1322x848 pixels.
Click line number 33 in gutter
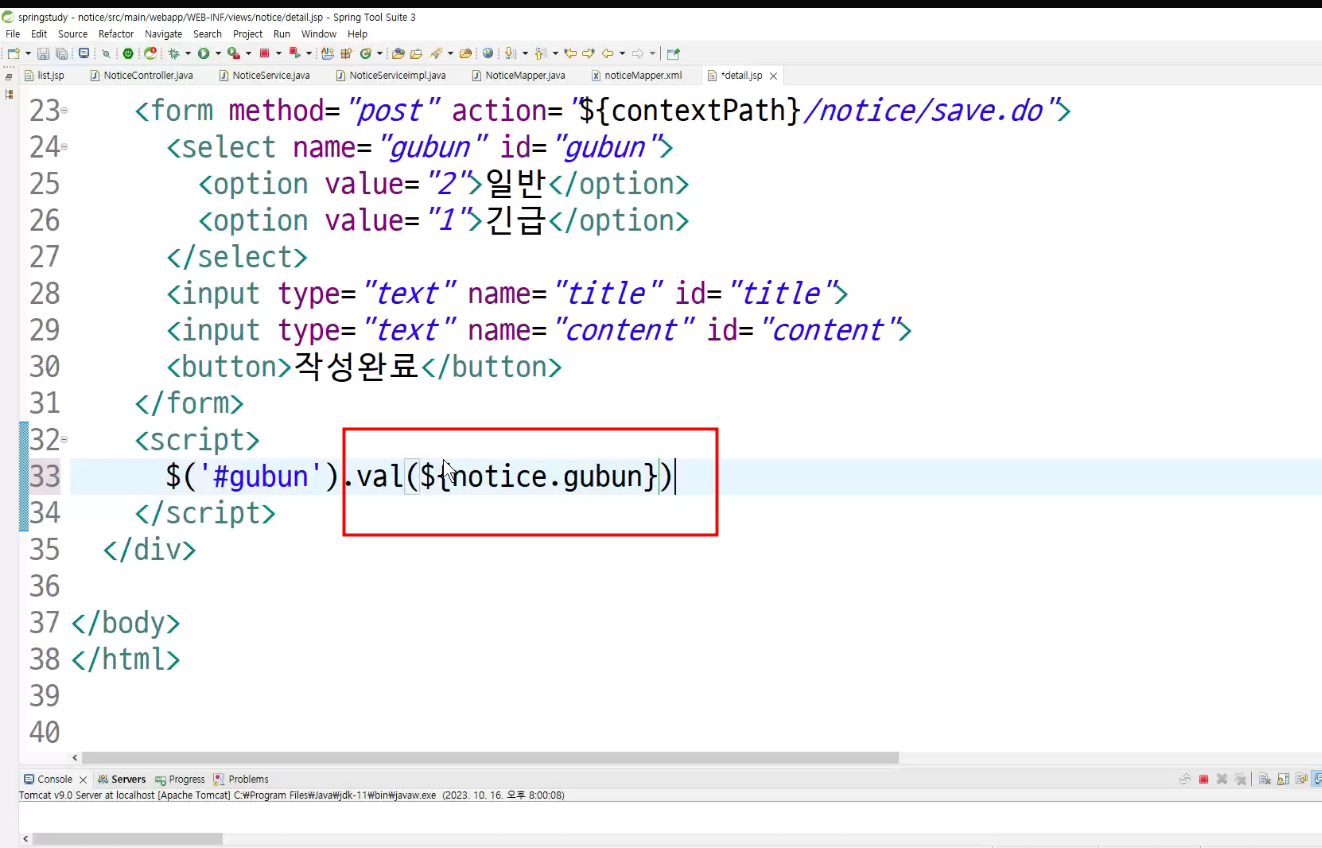tap(44, 476)
